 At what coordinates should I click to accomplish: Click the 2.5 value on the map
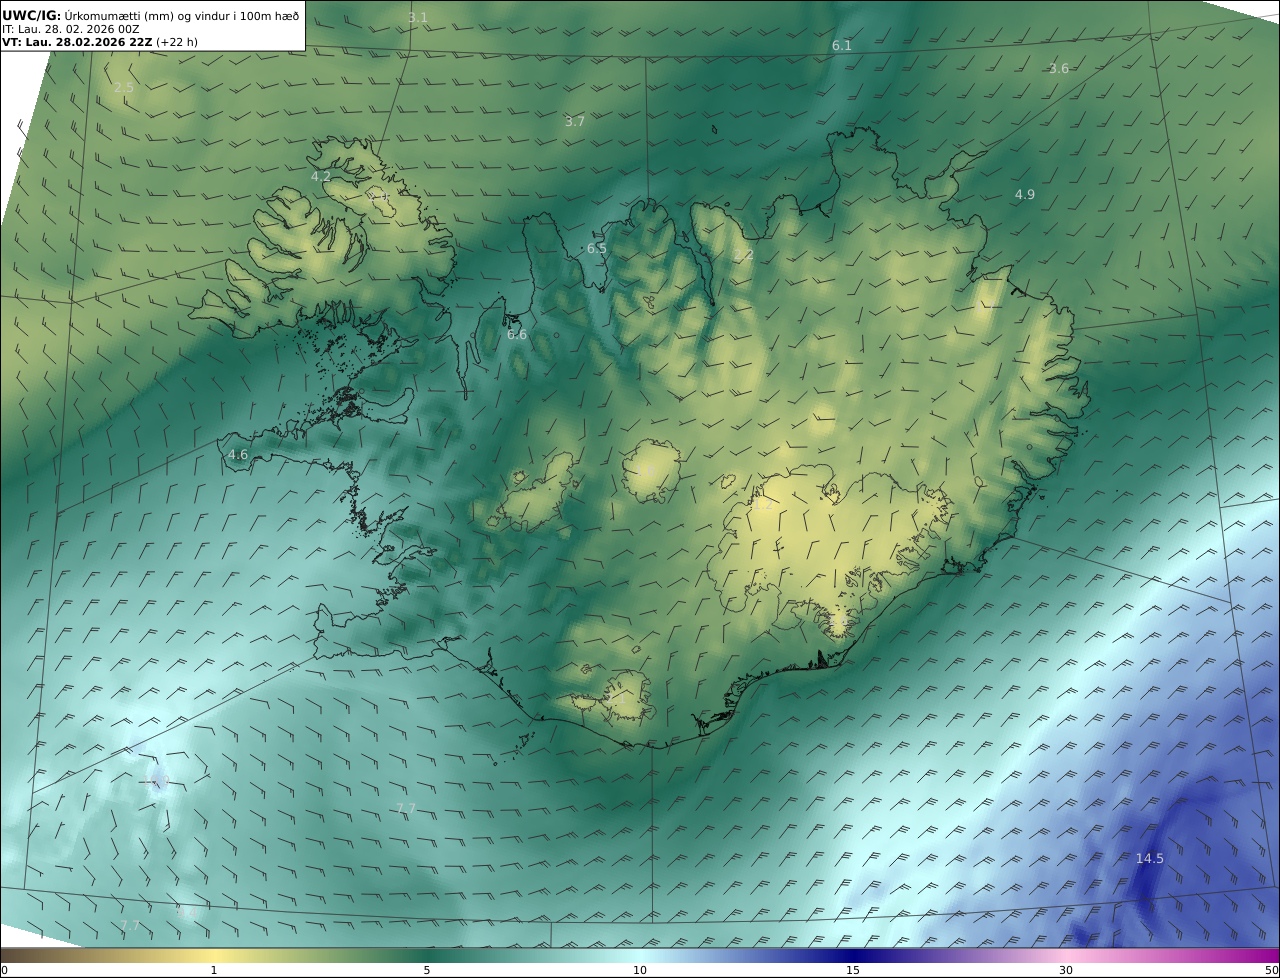124,88
